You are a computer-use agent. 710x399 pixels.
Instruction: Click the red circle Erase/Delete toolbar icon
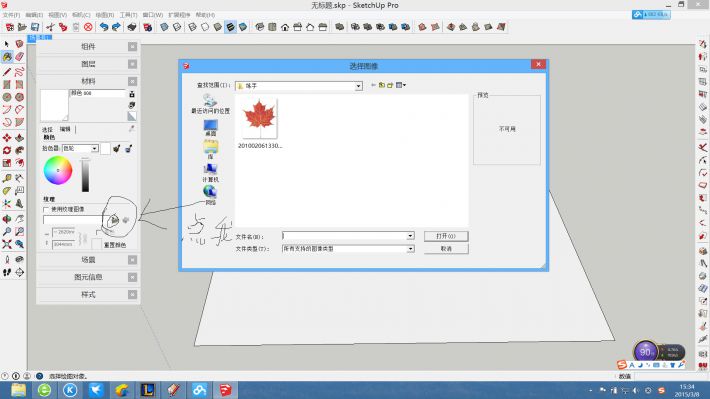coord(88,27)
